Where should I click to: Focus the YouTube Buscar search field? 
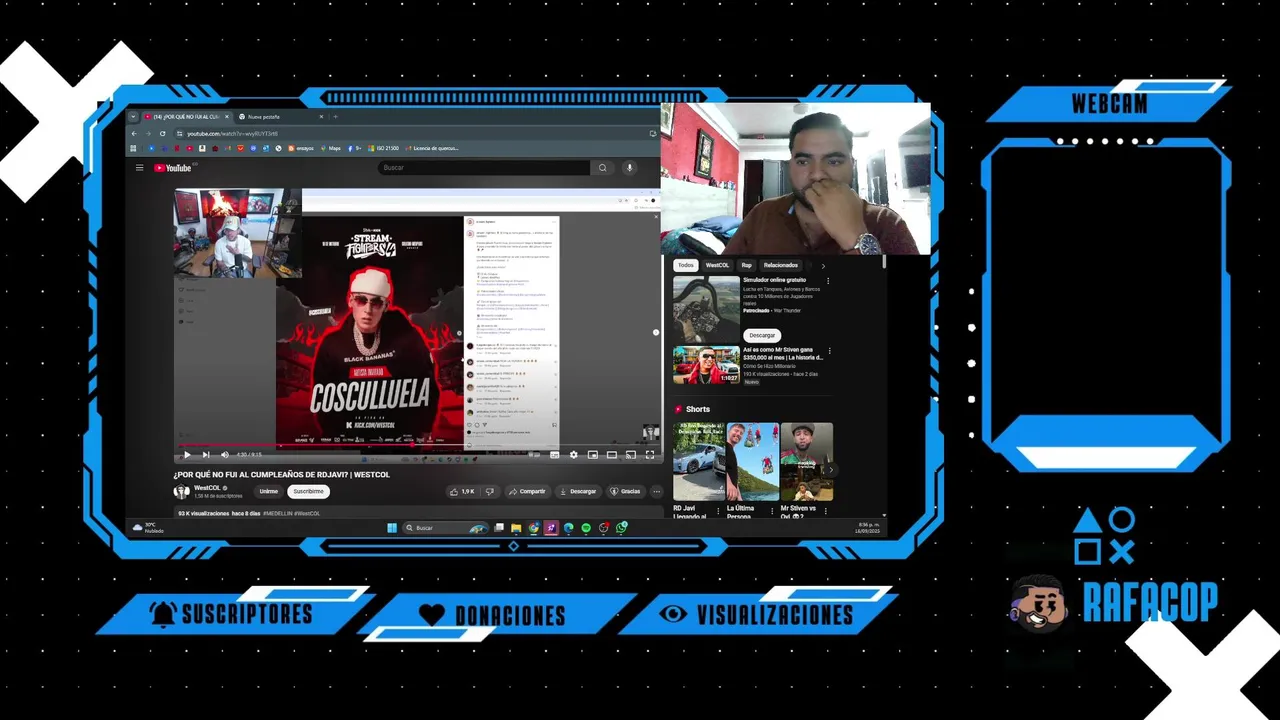[x=484, y=168]
